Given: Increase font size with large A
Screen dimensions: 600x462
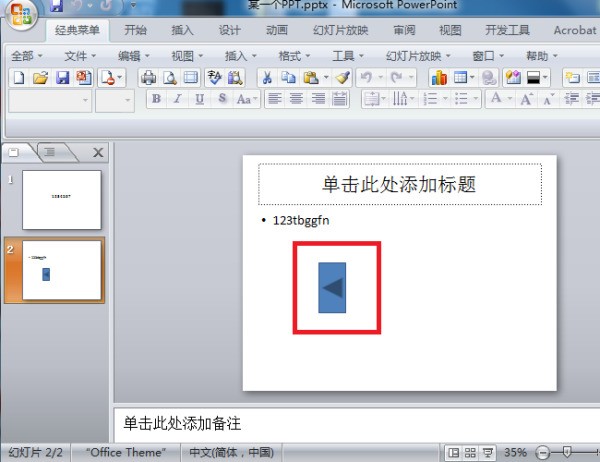Looking at the screenshot, I should 526,99.
